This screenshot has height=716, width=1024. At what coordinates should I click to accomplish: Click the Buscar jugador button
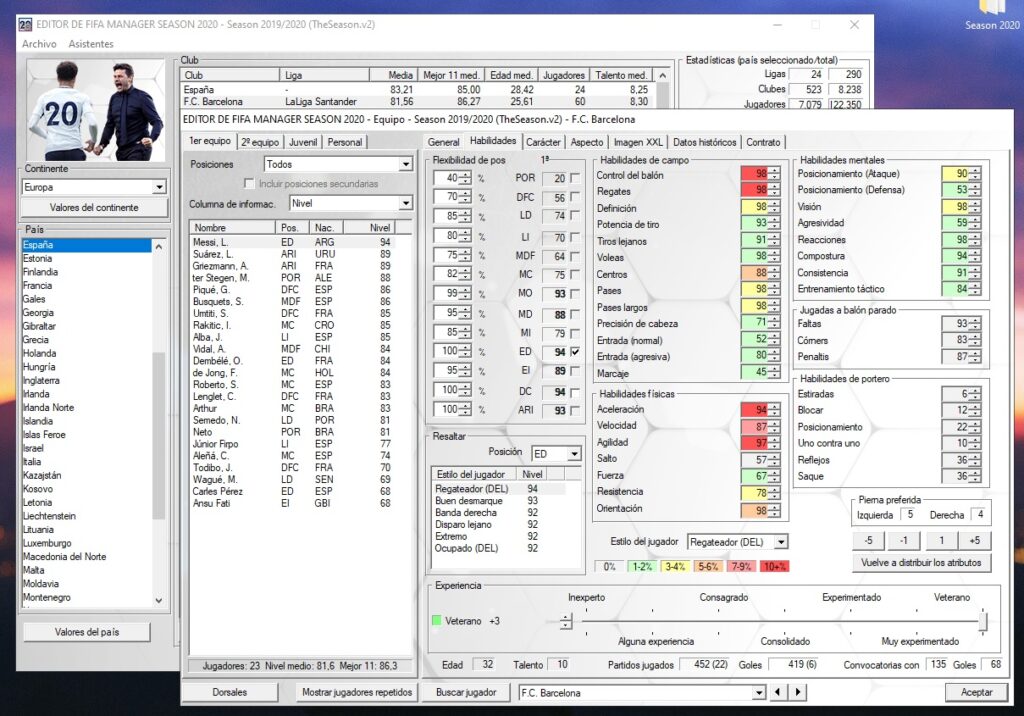tap(466, 692)
